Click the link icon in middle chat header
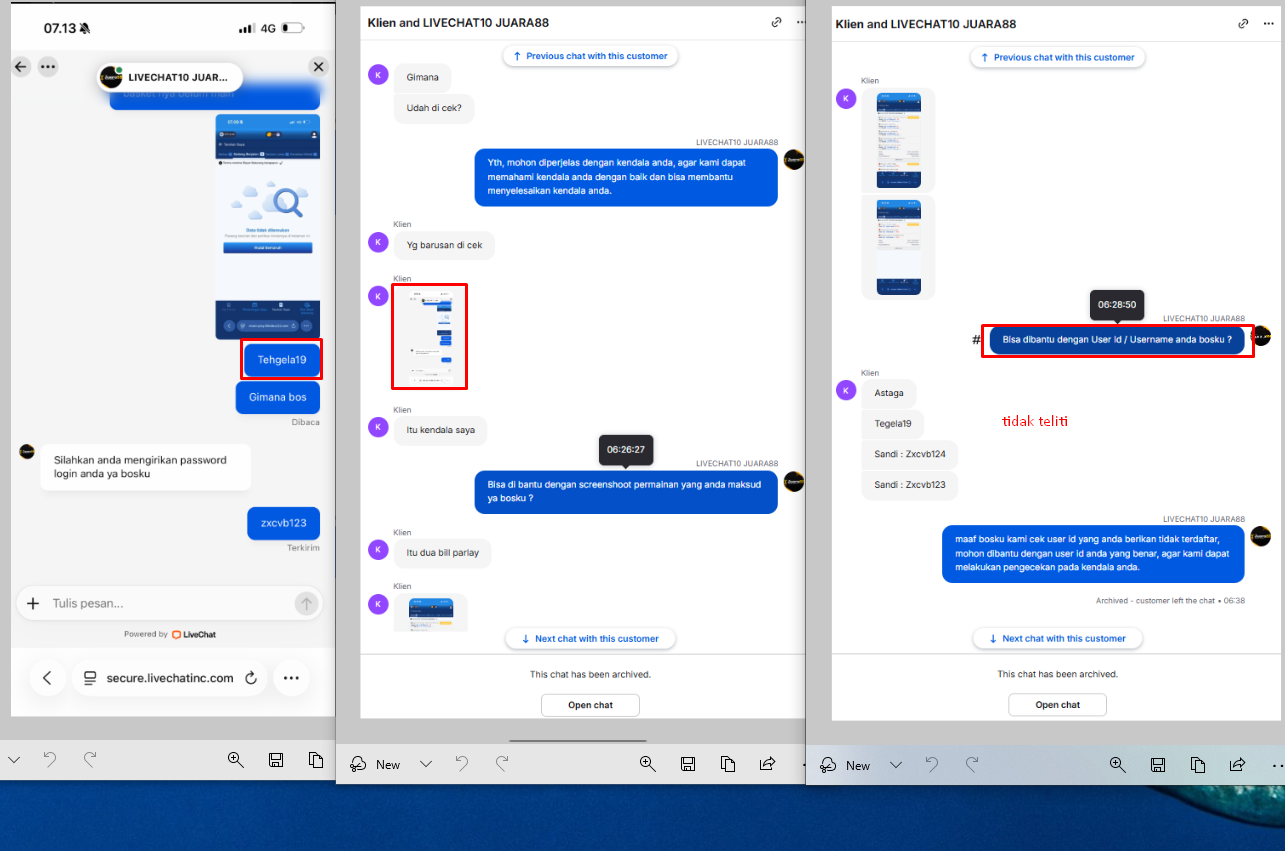The width and height of the screenshot is (1285, 851). [777, 22]
